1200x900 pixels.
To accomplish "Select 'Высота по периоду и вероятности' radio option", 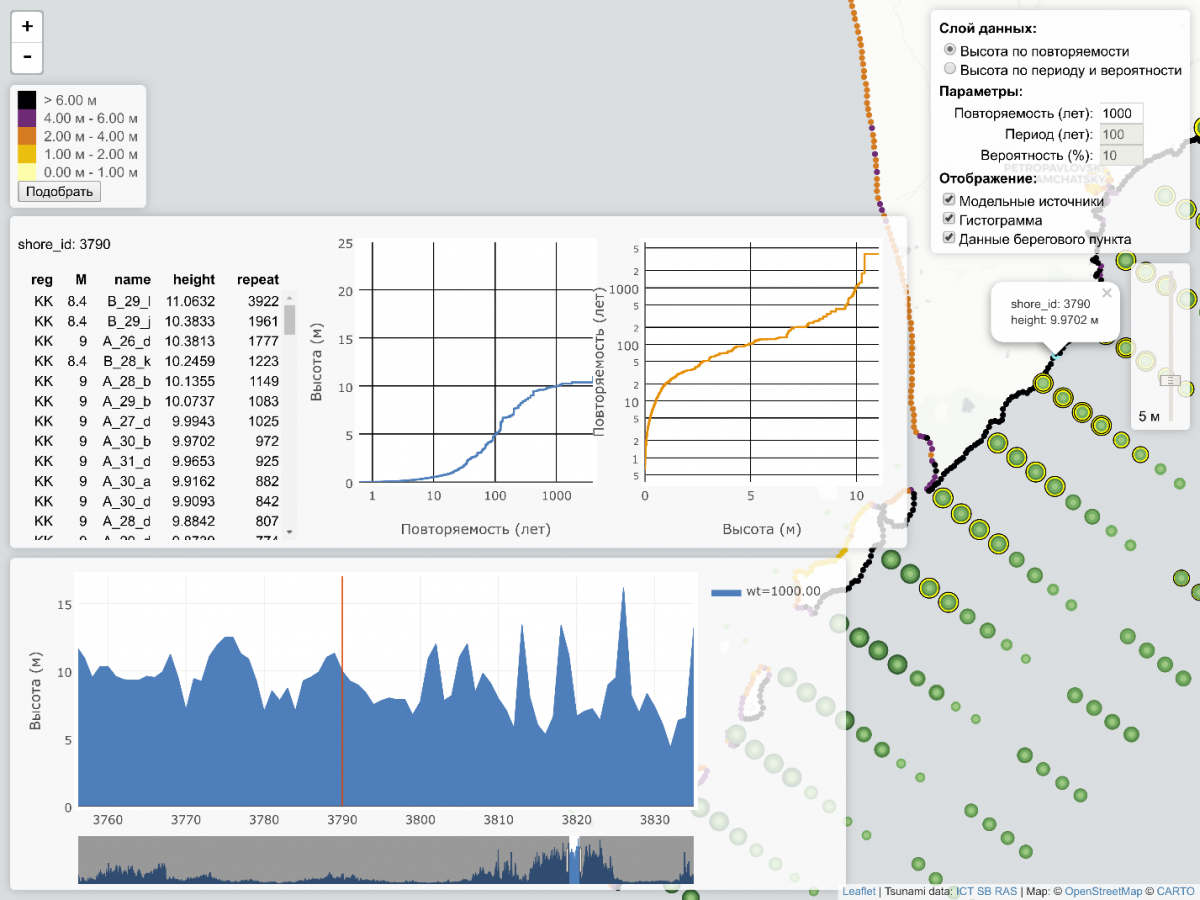I will click(x=950, y=70).
